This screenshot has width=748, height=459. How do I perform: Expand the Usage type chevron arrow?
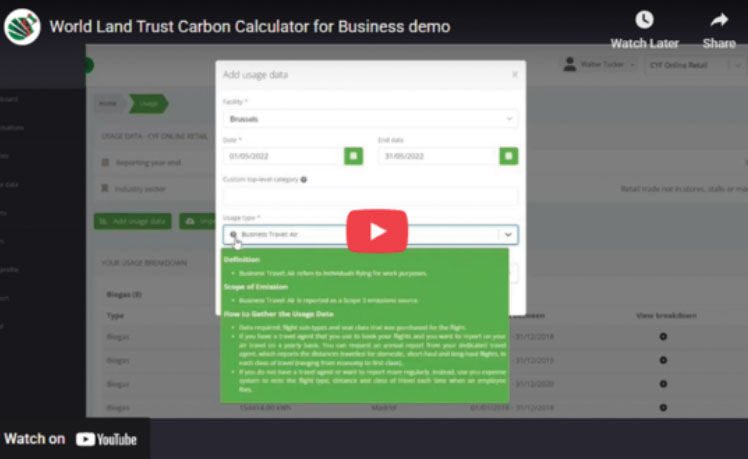coord(508,234)
